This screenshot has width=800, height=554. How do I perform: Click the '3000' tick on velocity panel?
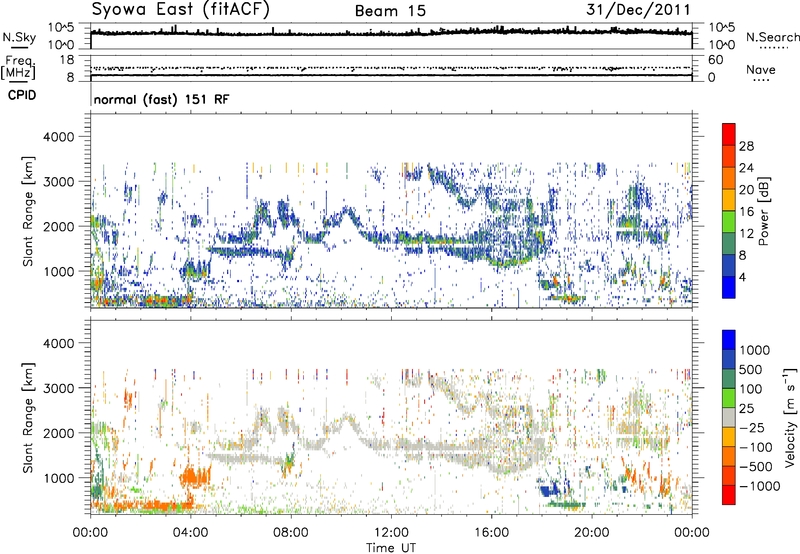pyautogui.click(x=58, y=388)
